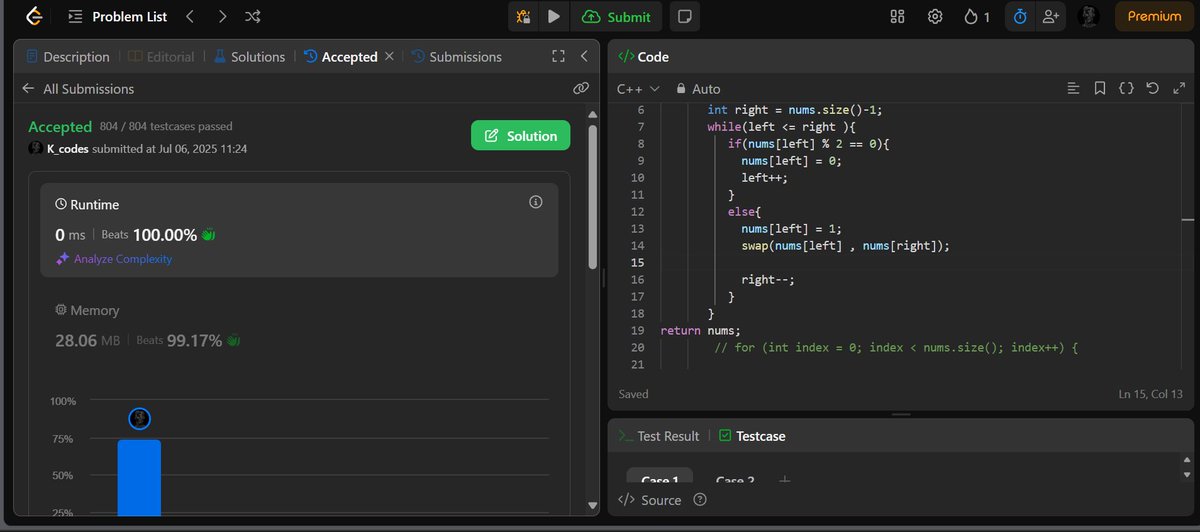Click the curly braces snippet icon
Image resolution: width=1200 pixels, height=532 pixels.
(1126, 89)
